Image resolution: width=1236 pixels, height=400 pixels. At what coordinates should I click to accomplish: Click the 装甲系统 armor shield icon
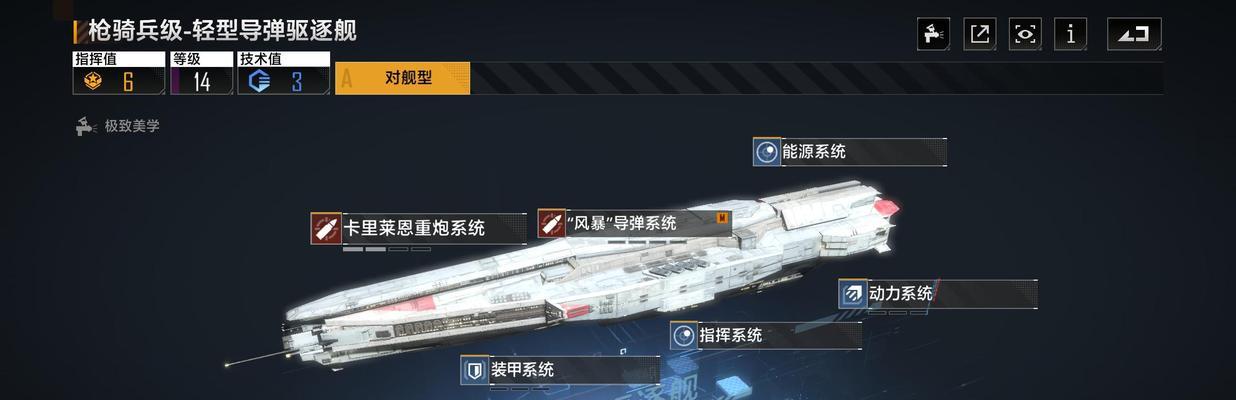[x=475, y=370]
